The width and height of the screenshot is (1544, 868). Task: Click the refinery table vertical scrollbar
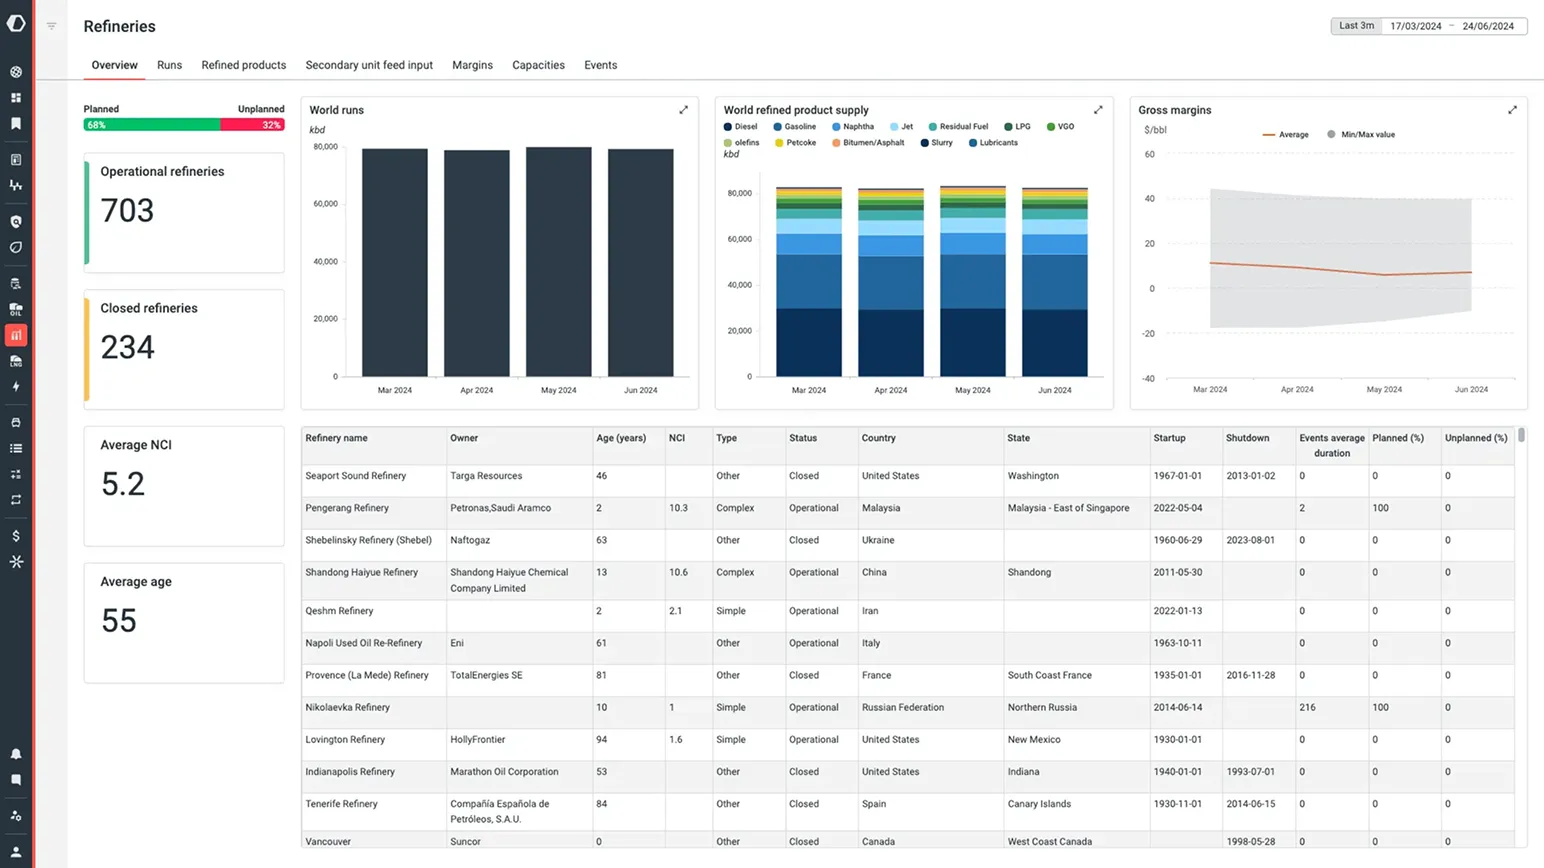(x=1521, y=435)
